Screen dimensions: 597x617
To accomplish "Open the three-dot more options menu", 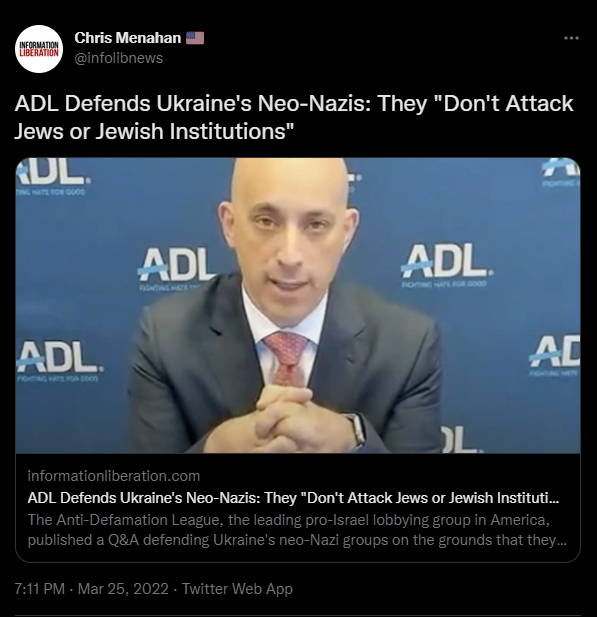I will [x=571, y=38].
